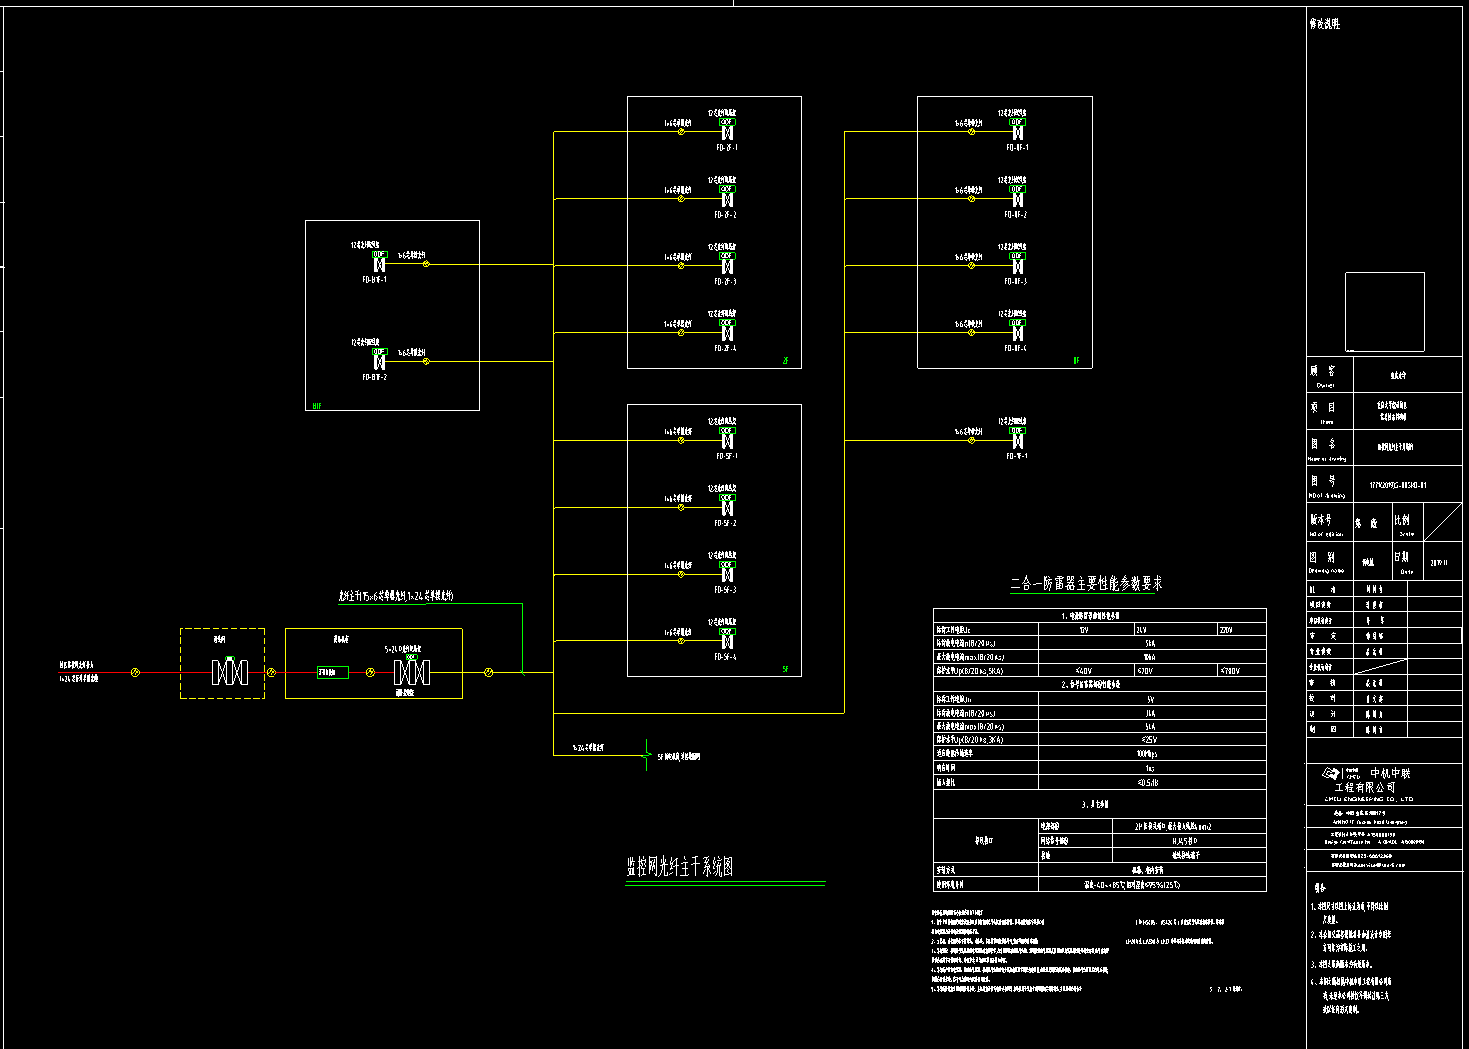Click the FD-B1F-2 distribution box symbol
This screenshot has height=1049, width=1469.
coord(379,362)
